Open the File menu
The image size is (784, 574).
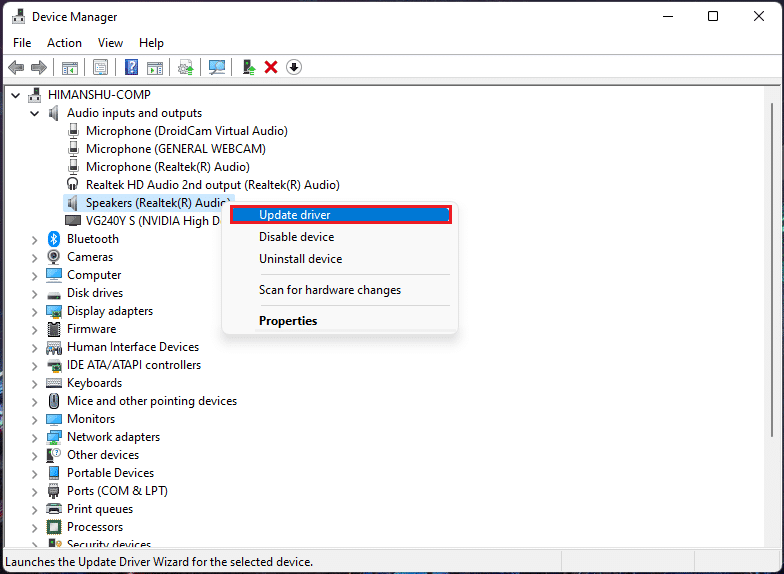click(22, 43)
